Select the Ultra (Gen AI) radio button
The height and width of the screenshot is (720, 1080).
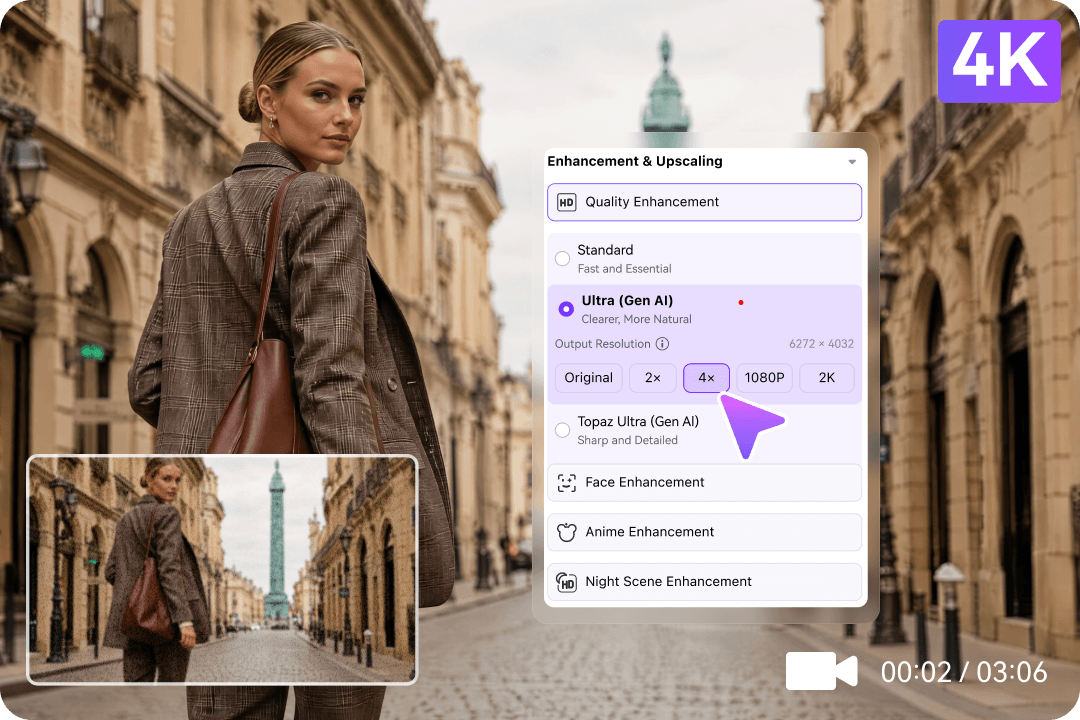pos(566,309)
